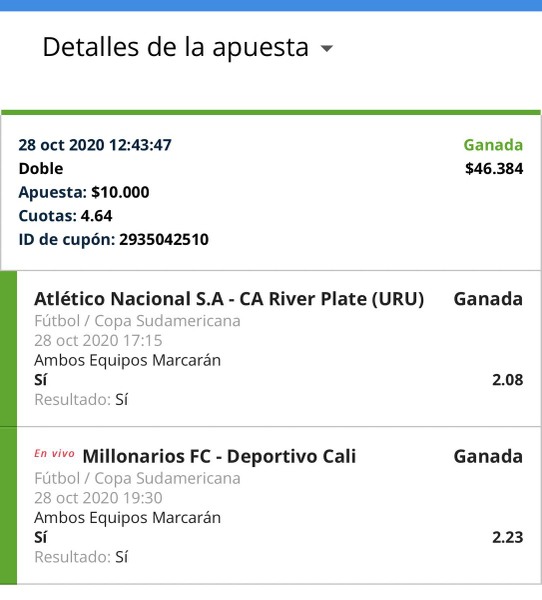Select the bet date 28 oct 2020 12:43:47
542x600 pixels.
click(95, 145)
